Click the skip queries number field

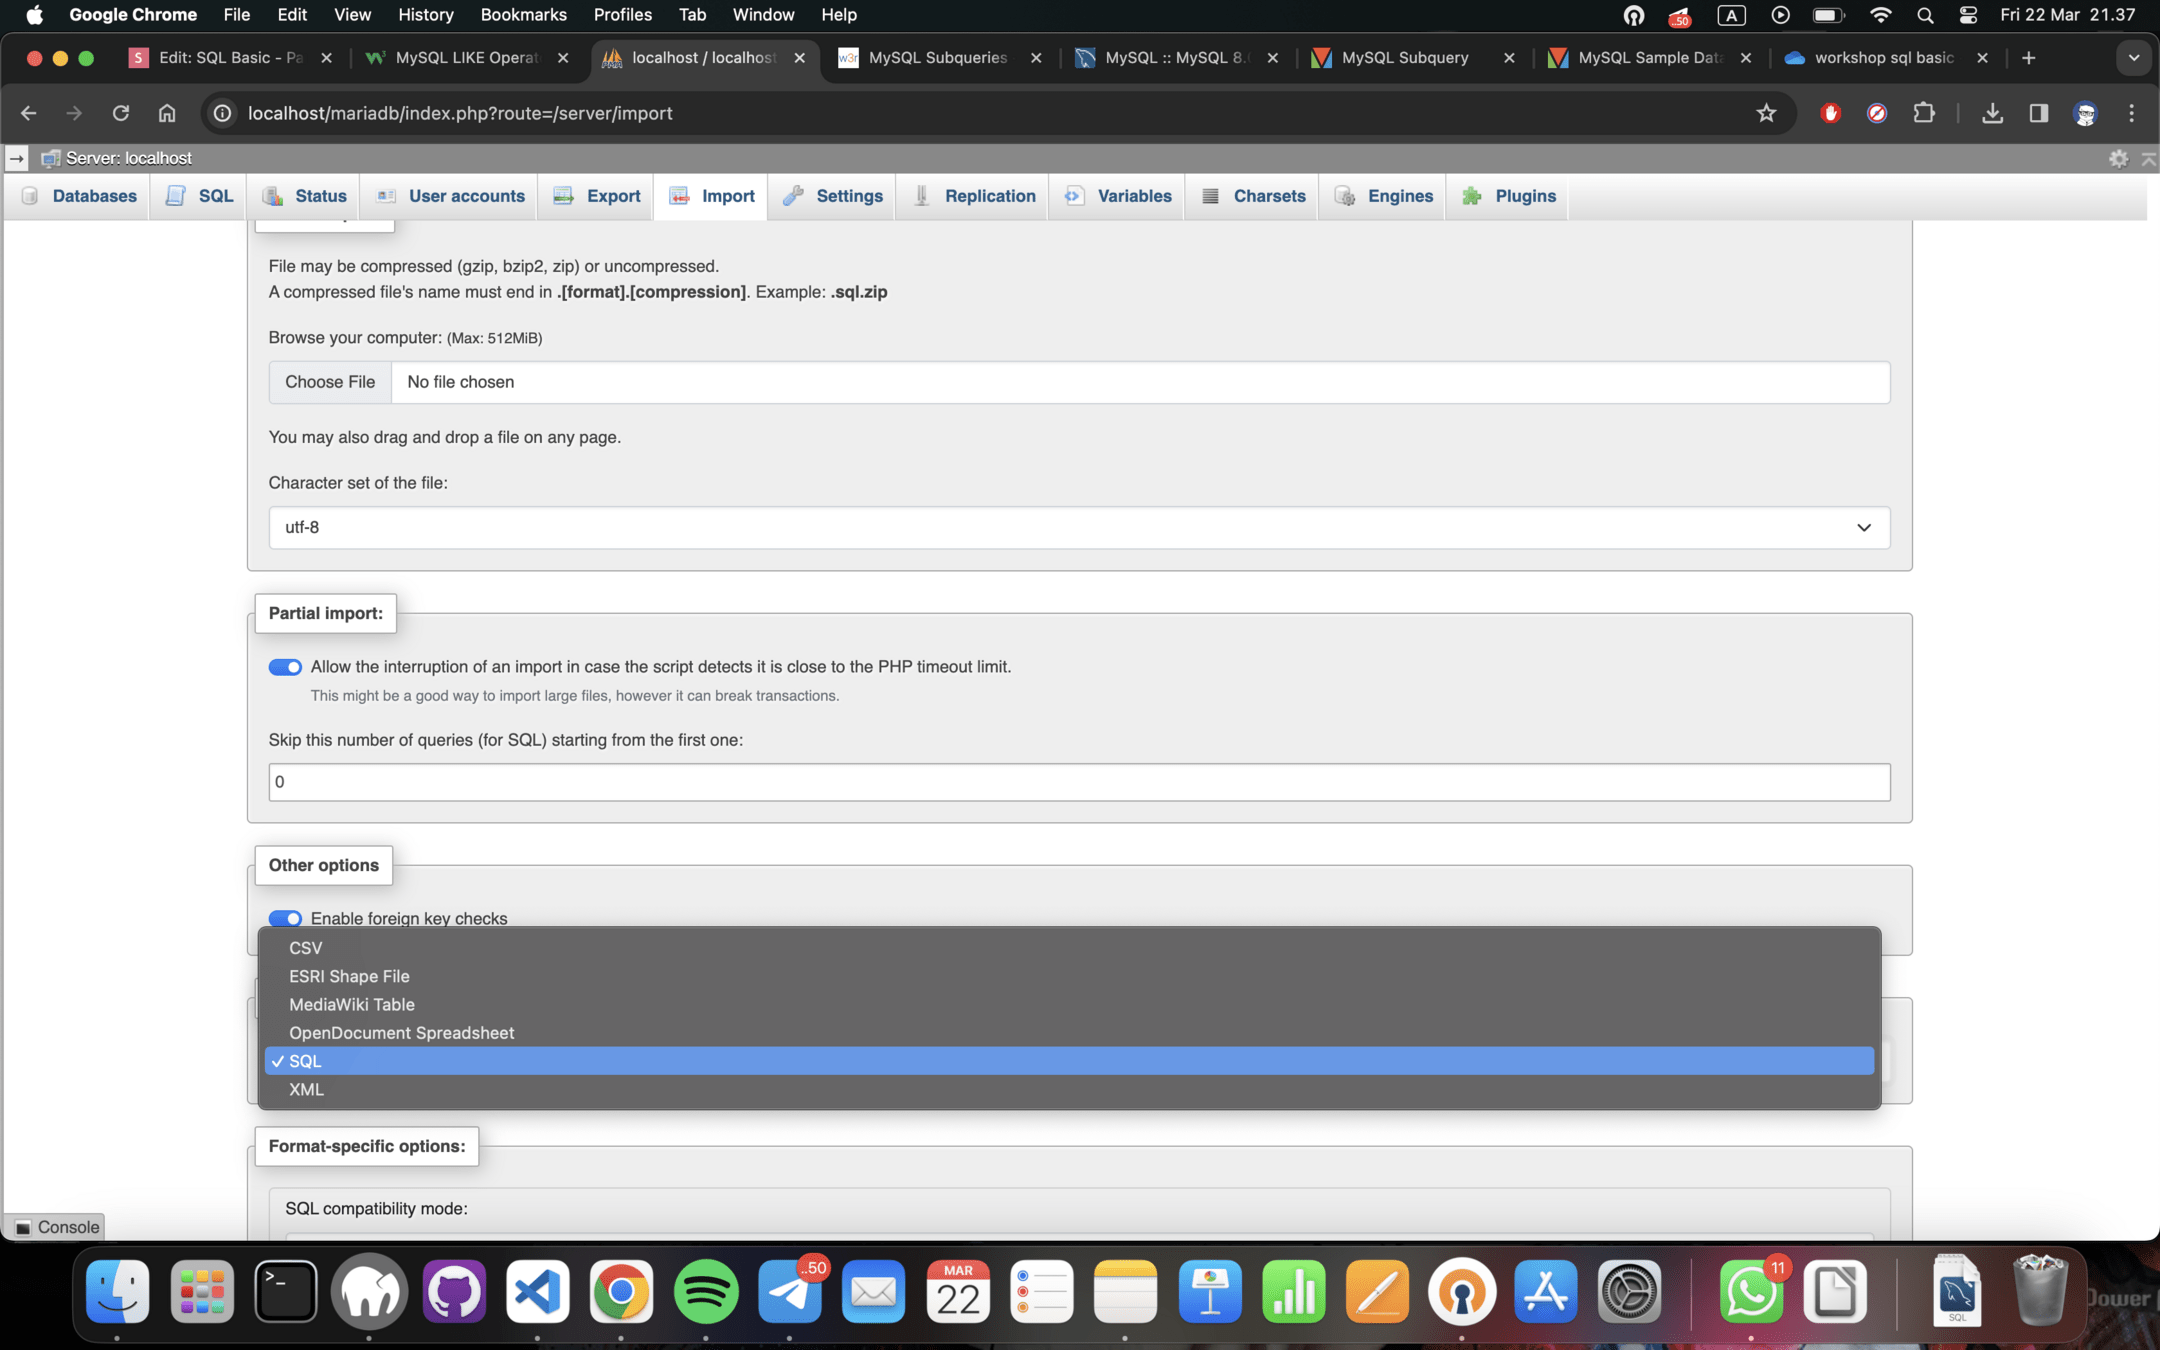tap(1078, 782)
